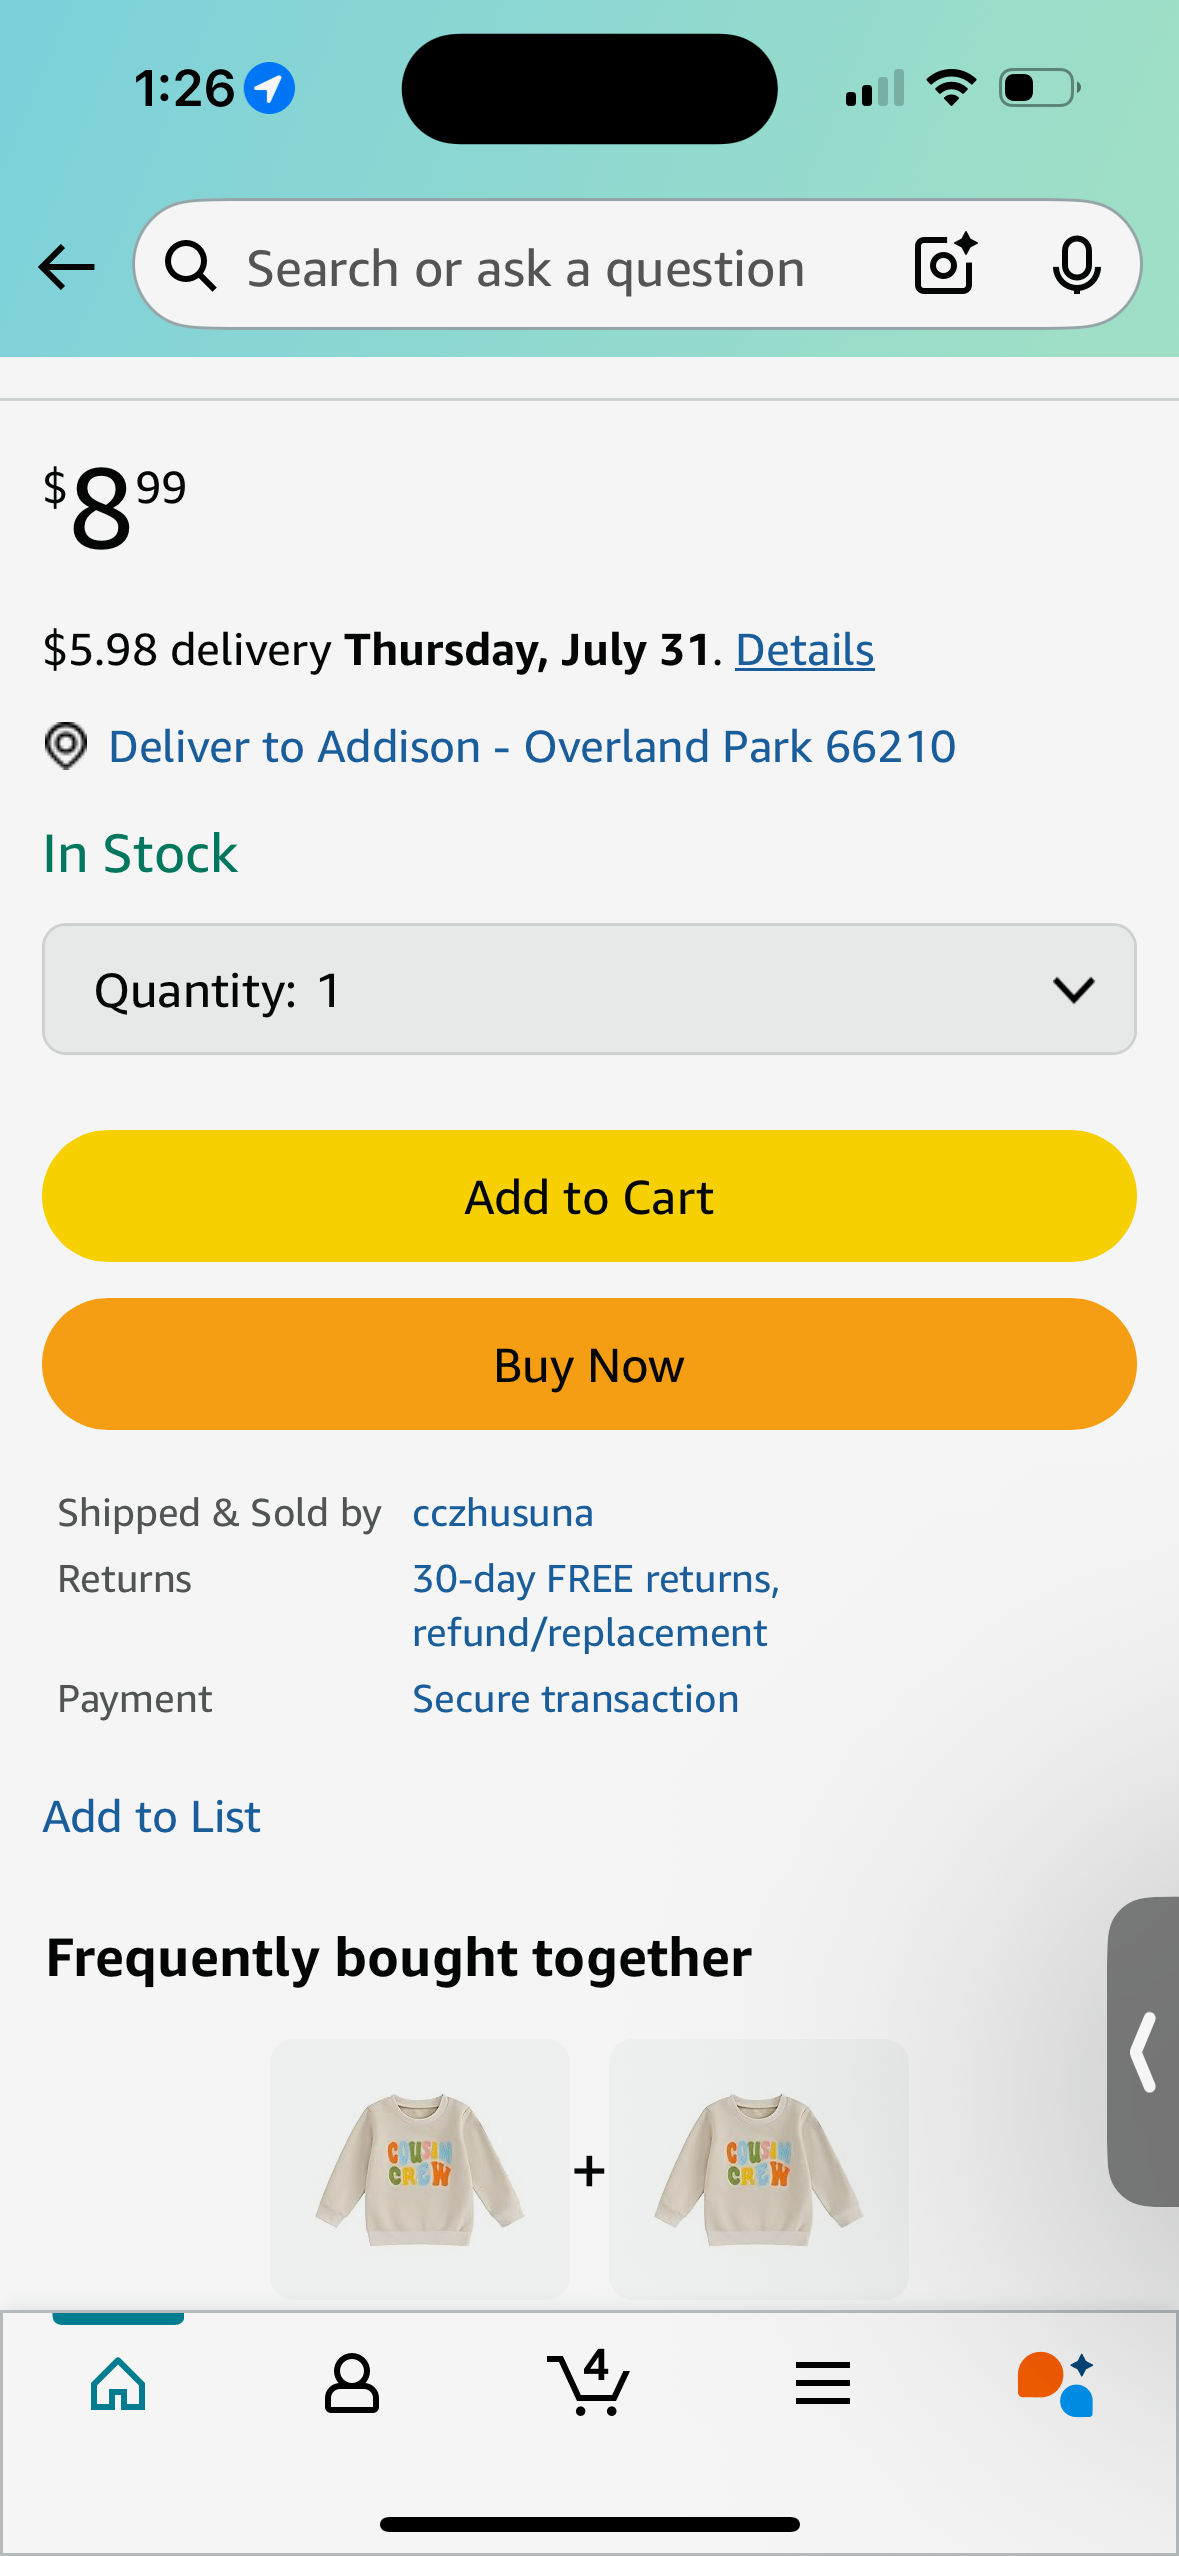Viewport: 1179px width, 2556px height.
Task: Expand the Quantity dropdown
Action: [x=589, y=989]
